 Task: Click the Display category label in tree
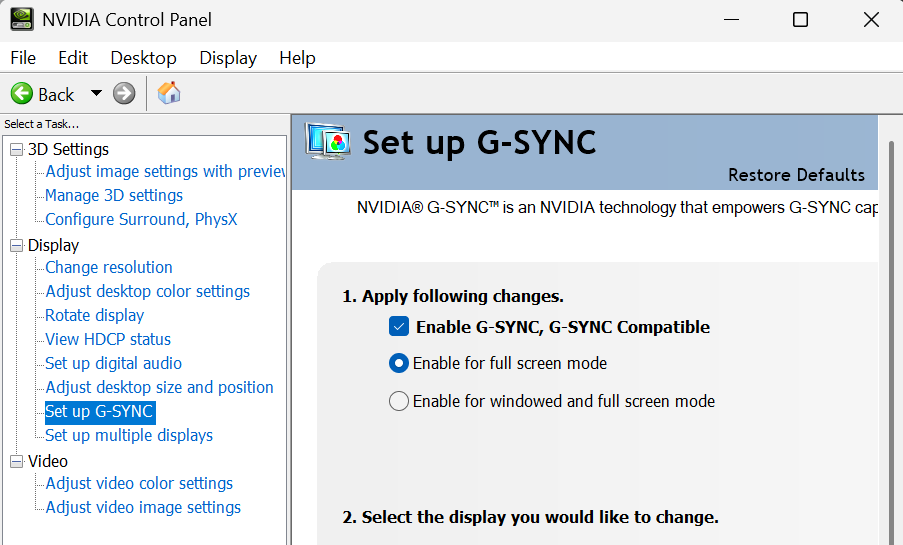[x=53, y=245]
